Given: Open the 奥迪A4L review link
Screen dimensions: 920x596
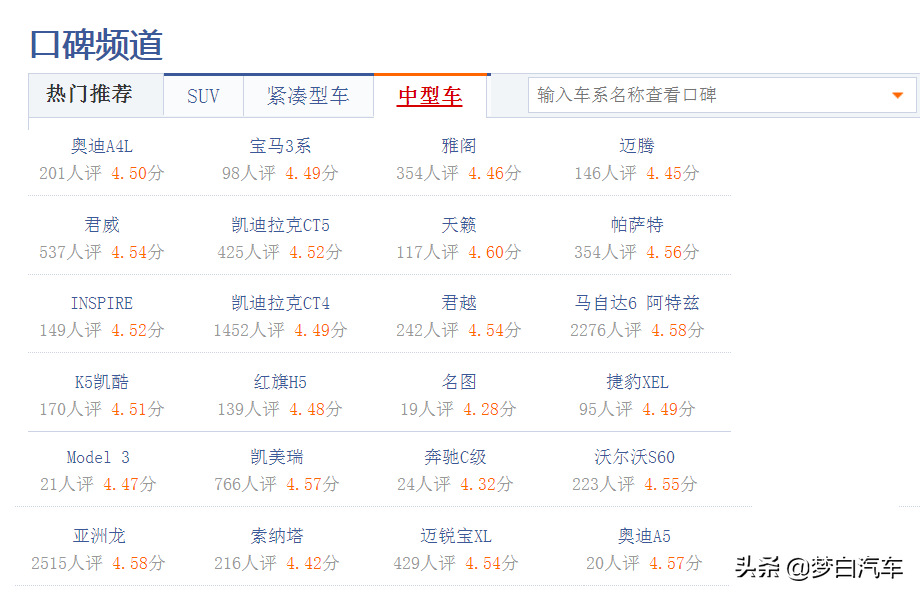Looking at the screenshot, I should 102,146.
